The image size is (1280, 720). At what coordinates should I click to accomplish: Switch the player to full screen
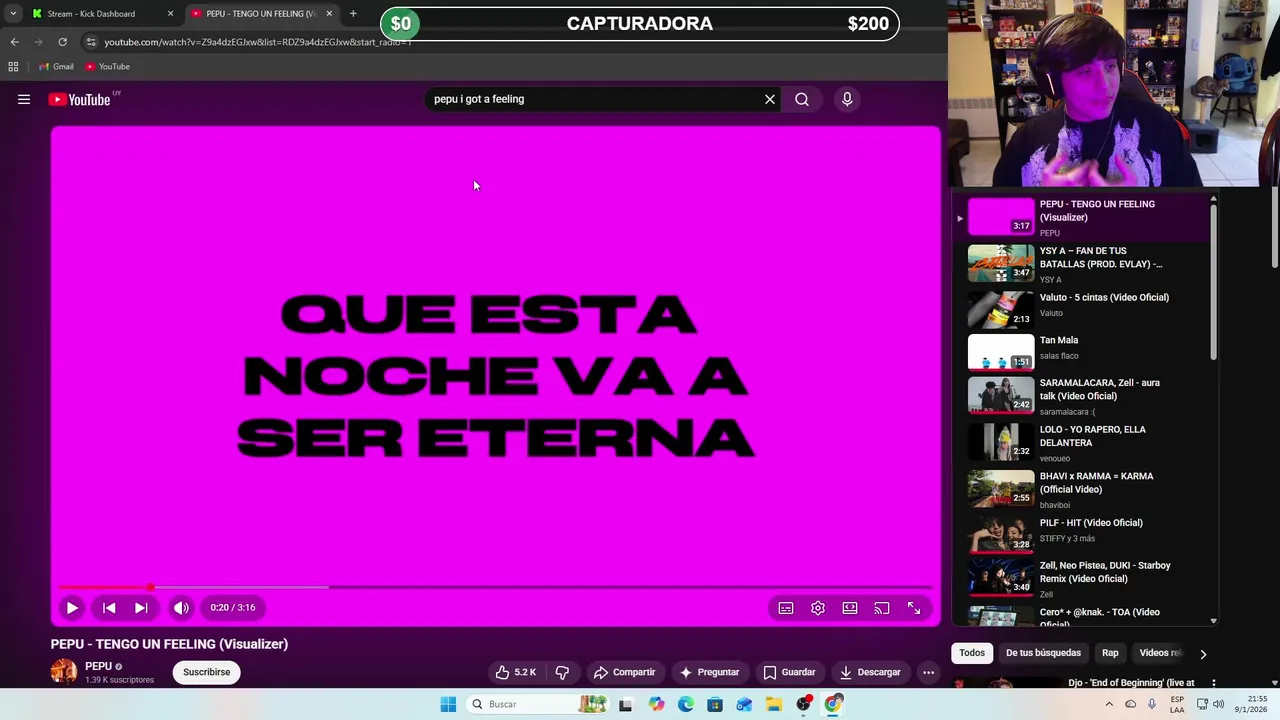point(914,607)
